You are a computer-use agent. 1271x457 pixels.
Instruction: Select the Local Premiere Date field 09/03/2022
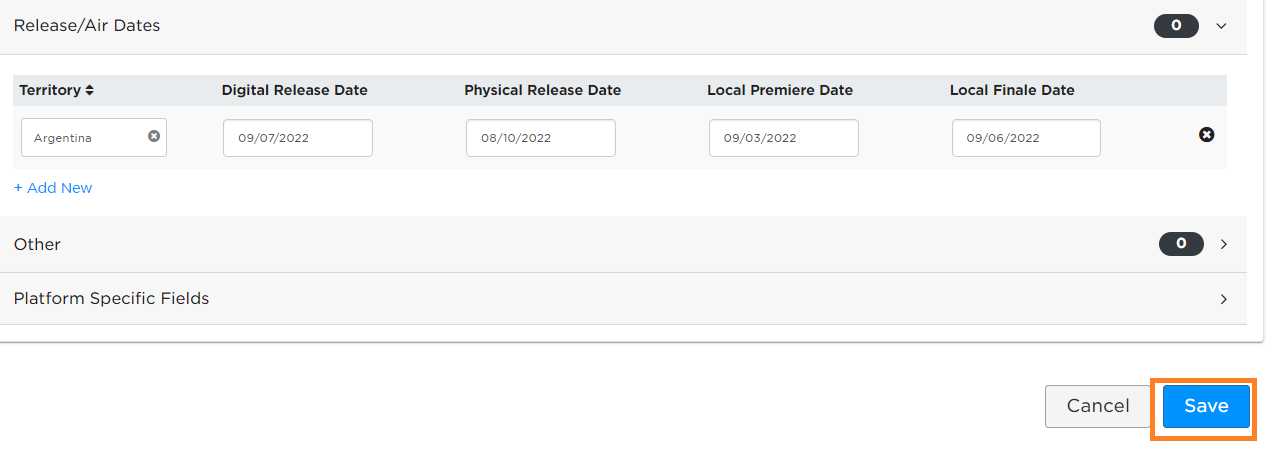click(784, 138)
